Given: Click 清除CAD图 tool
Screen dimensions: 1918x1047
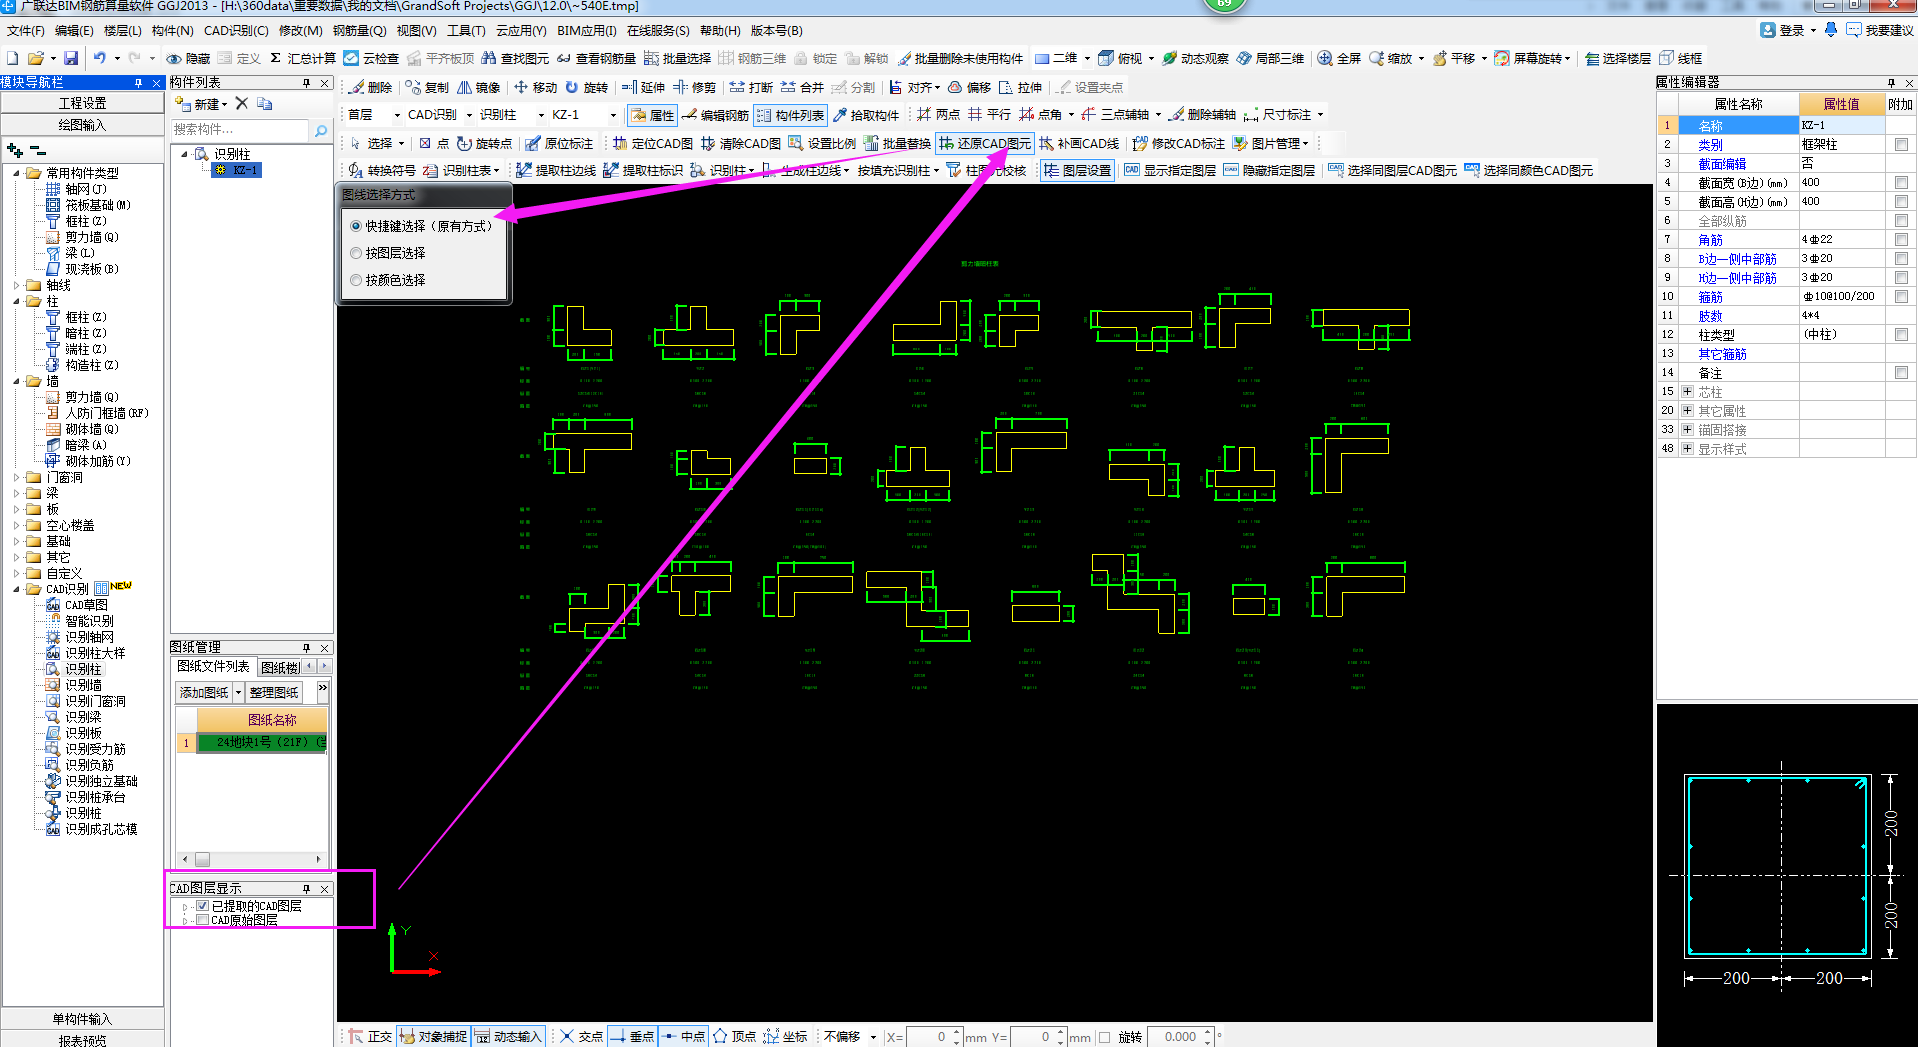Looking at the screenshot, I should 741,143.
